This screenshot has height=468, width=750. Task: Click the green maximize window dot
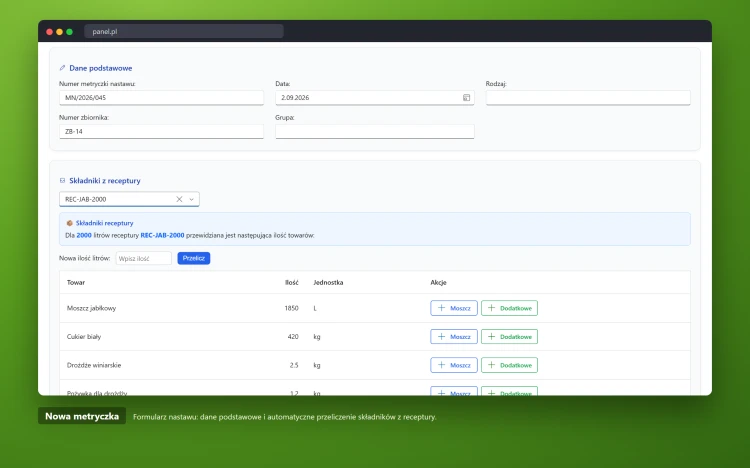[69, 32]
